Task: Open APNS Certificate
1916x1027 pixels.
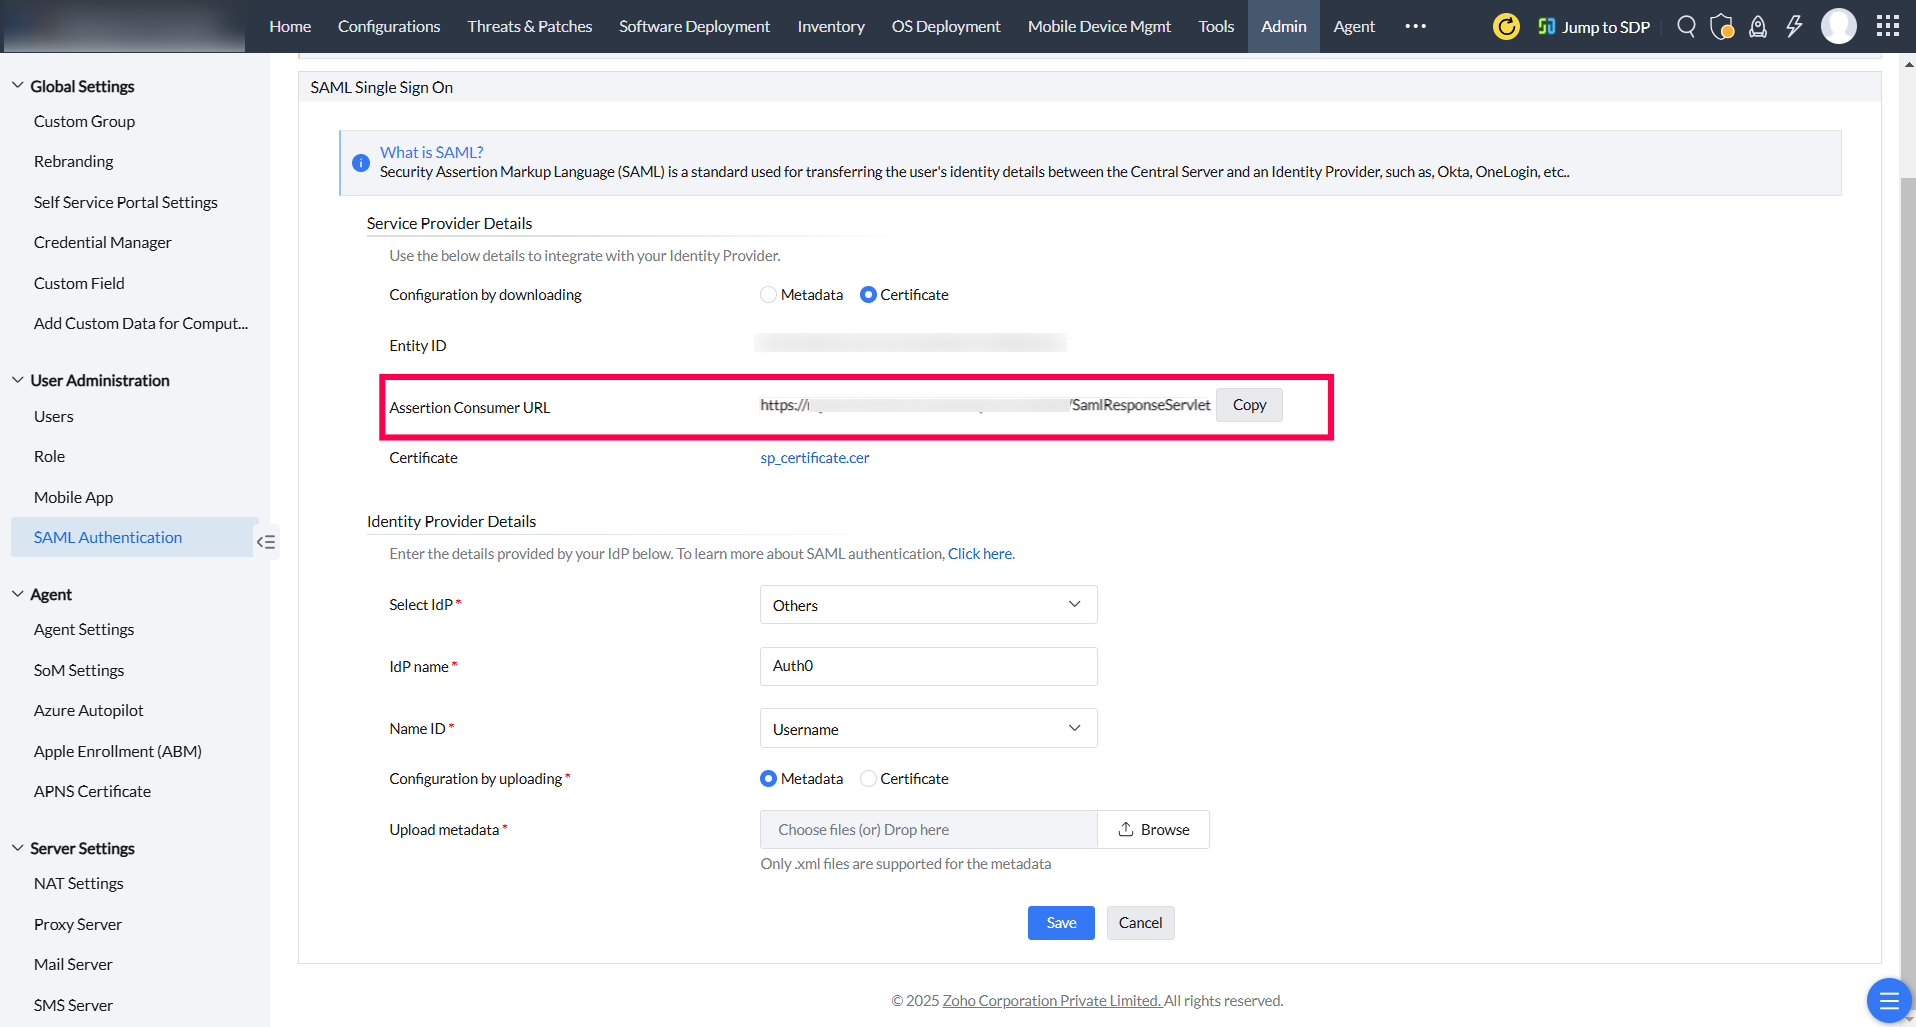Action: [92, 791]
